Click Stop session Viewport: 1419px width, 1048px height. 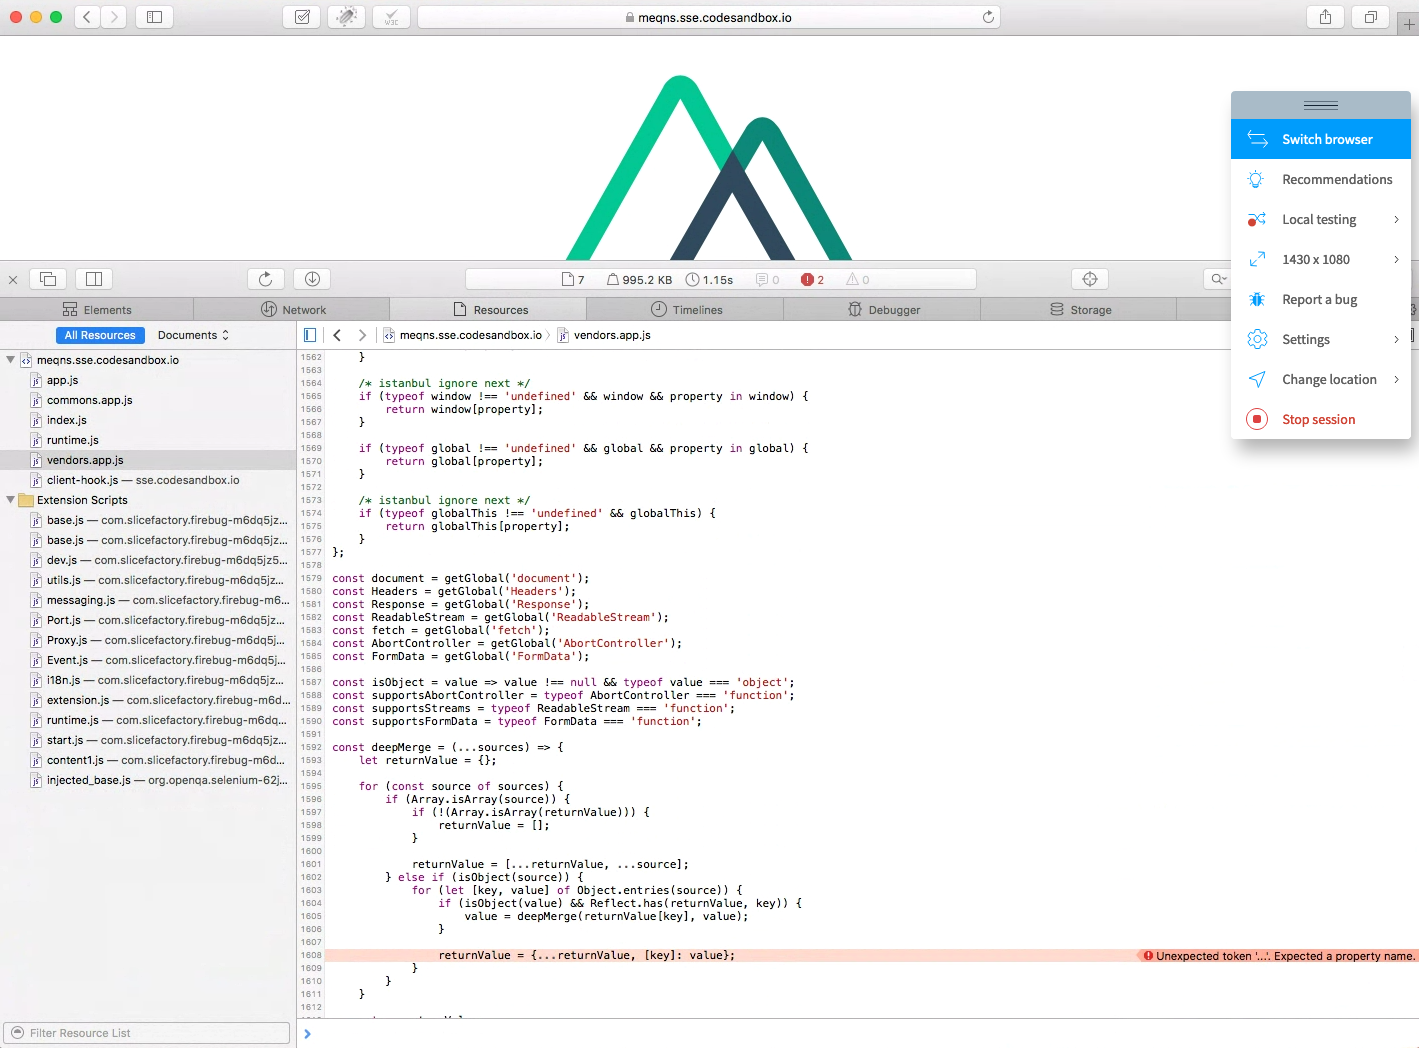1321,419
